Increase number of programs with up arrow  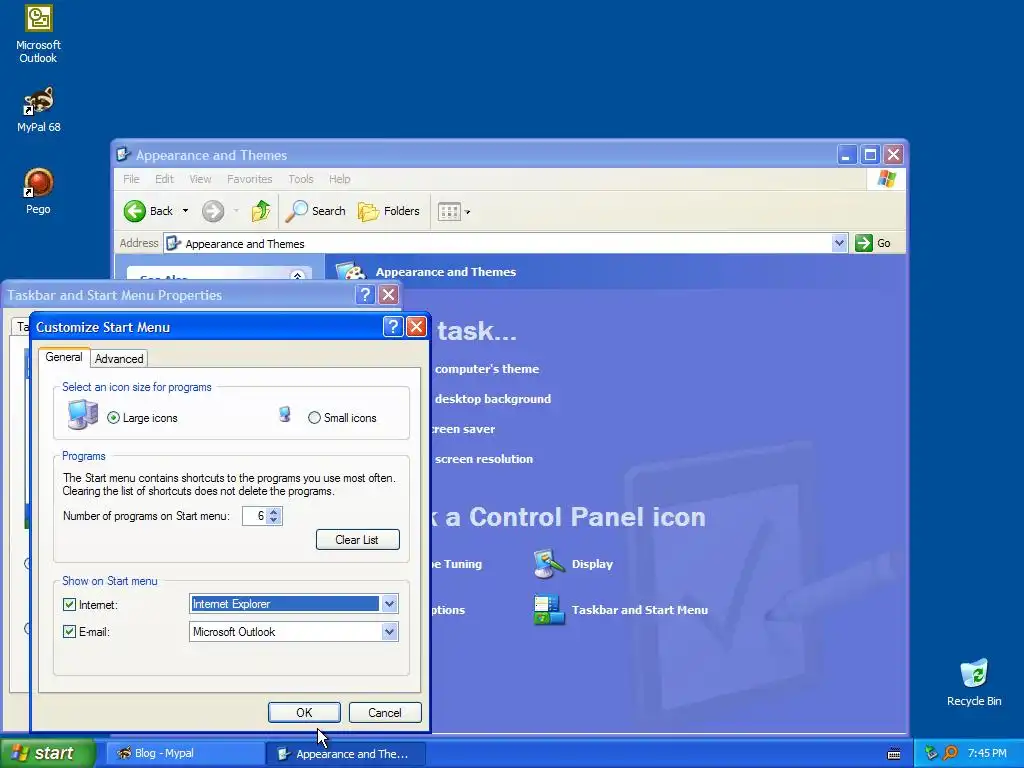[x=274, y=512]
